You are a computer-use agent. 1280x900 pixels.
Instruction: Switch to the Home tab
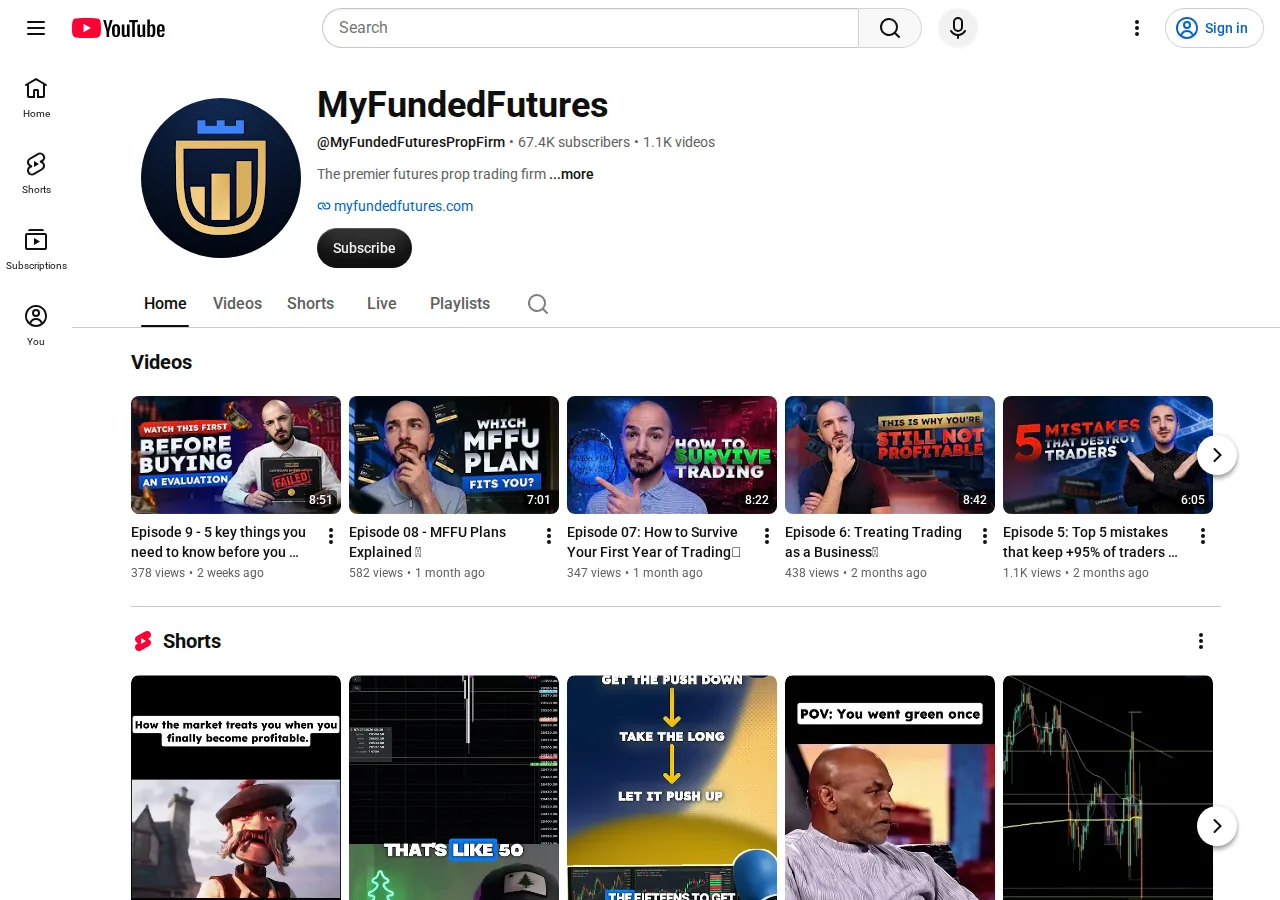coord(165,304)
